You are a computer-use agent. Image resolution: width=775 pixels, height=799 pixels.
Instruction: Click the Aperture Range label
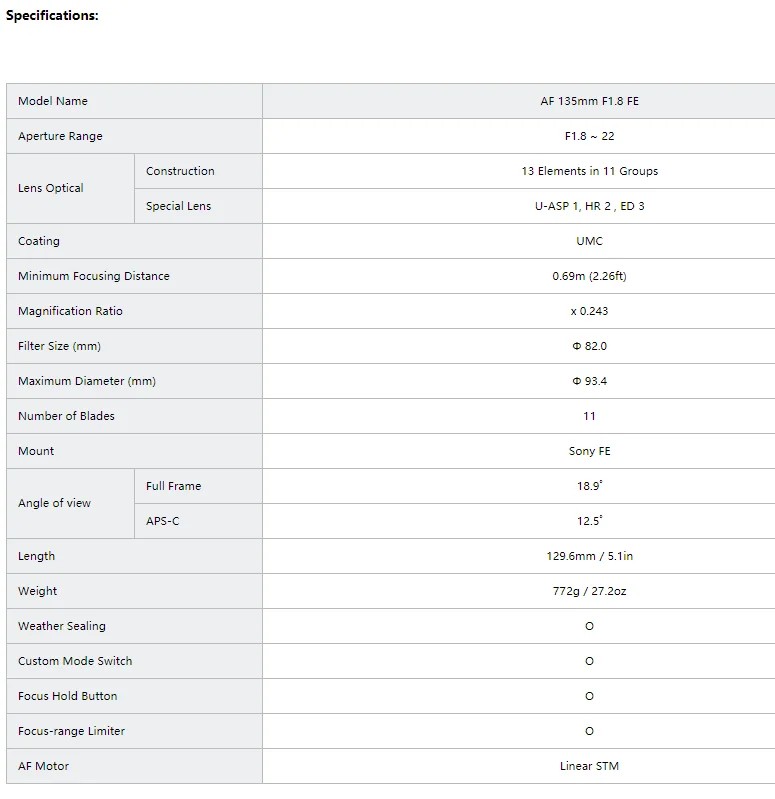60,136
